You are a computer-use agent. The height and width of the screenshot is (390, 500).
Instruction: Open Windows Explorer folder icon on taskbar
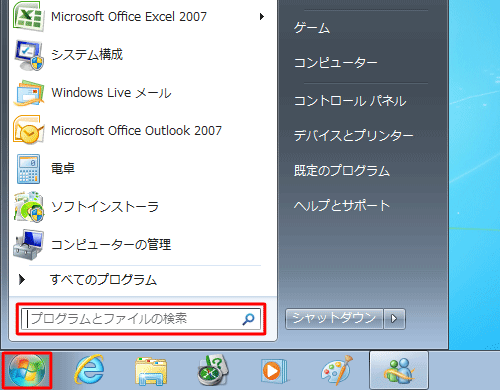click(151, 371)
